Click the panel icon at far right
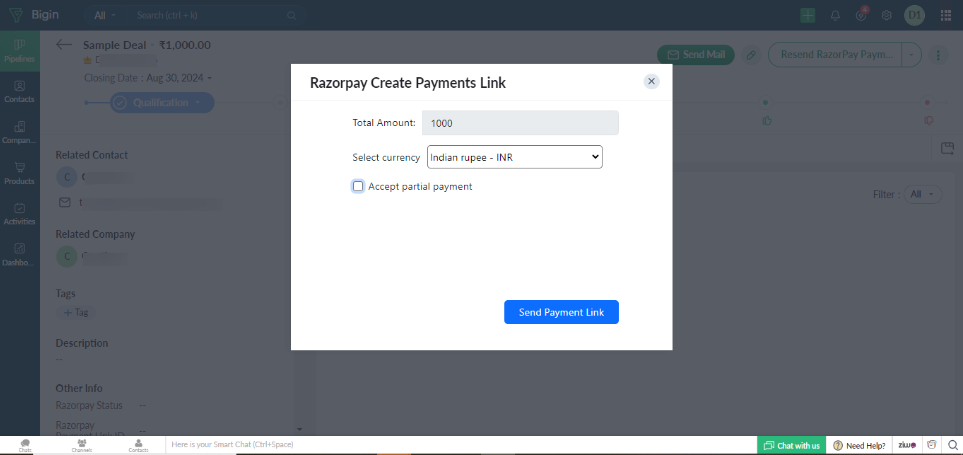The width and height of the screenshot is (963, 455). [x=947, y=148]
